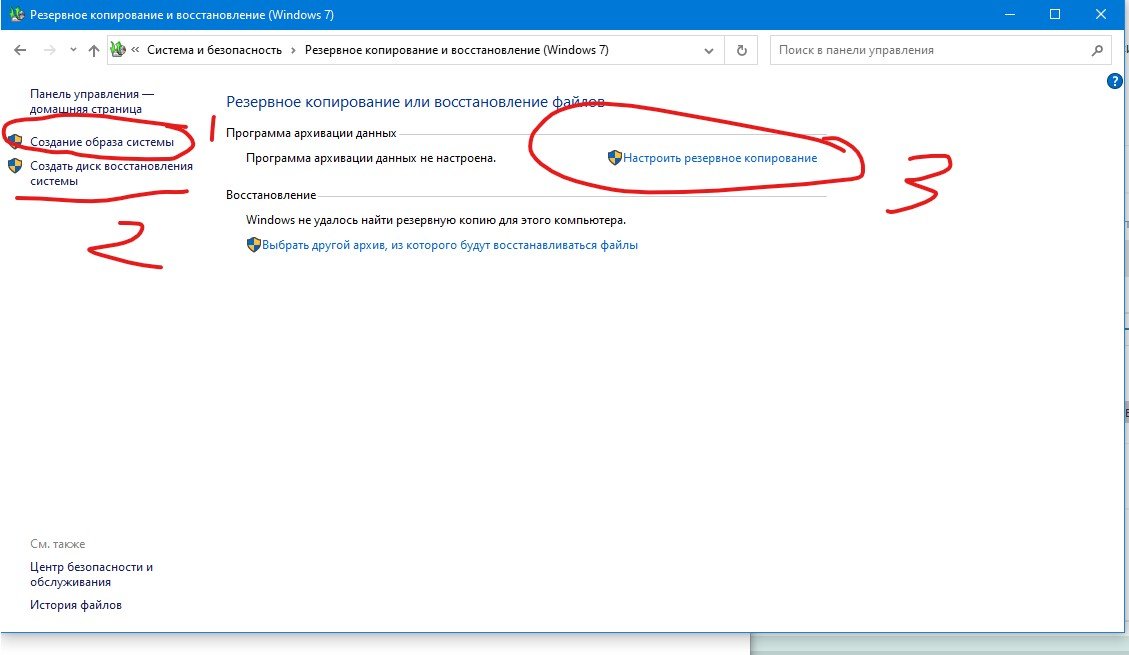Click the Forward navigation arrow
This screenshot has height=655, width=1129.
[x=50, y=50]
